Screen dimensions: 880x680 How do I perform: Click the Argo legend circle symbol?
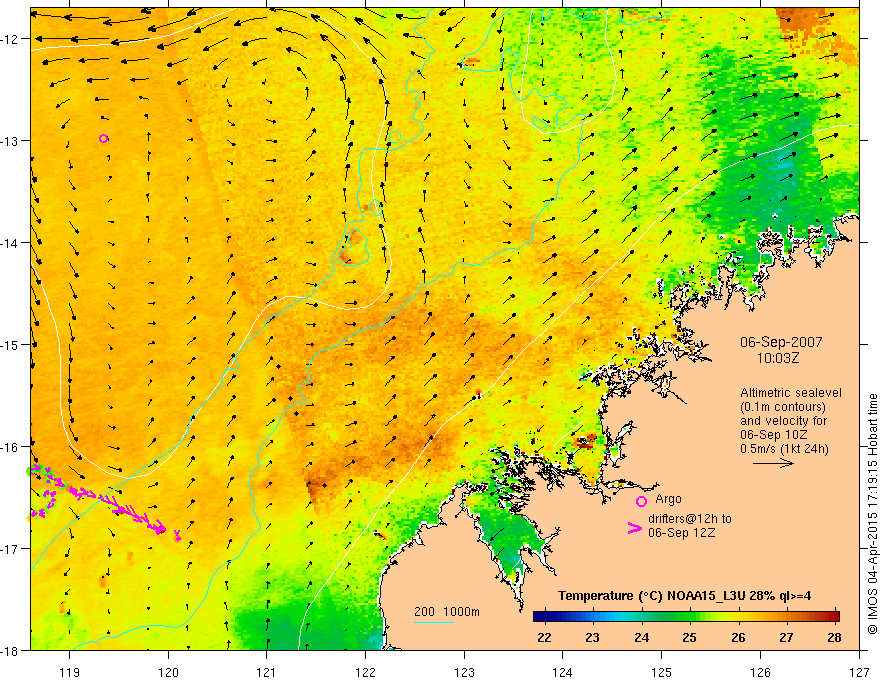click(641, 502)
